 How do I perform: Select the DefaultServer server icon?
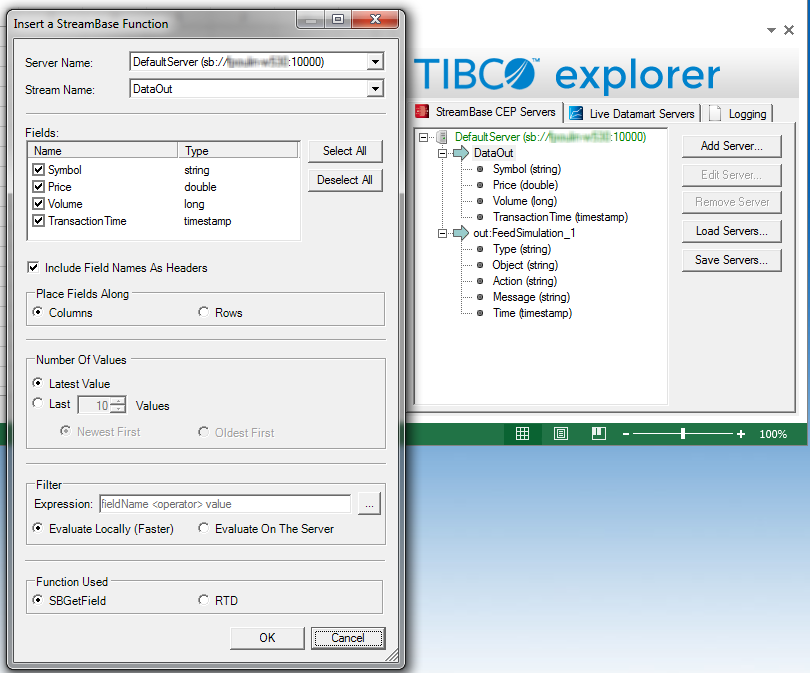click(442, 137)
